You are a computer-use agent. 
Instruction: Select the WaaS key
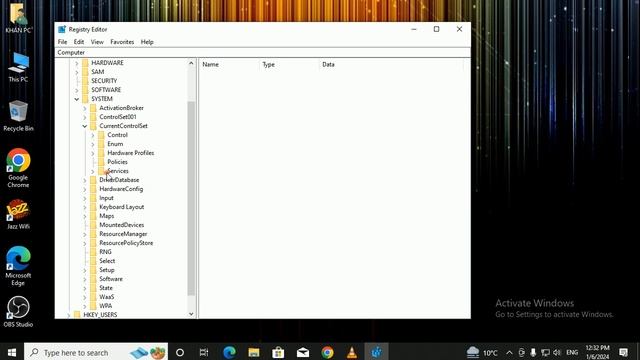(x=107, y=297)
